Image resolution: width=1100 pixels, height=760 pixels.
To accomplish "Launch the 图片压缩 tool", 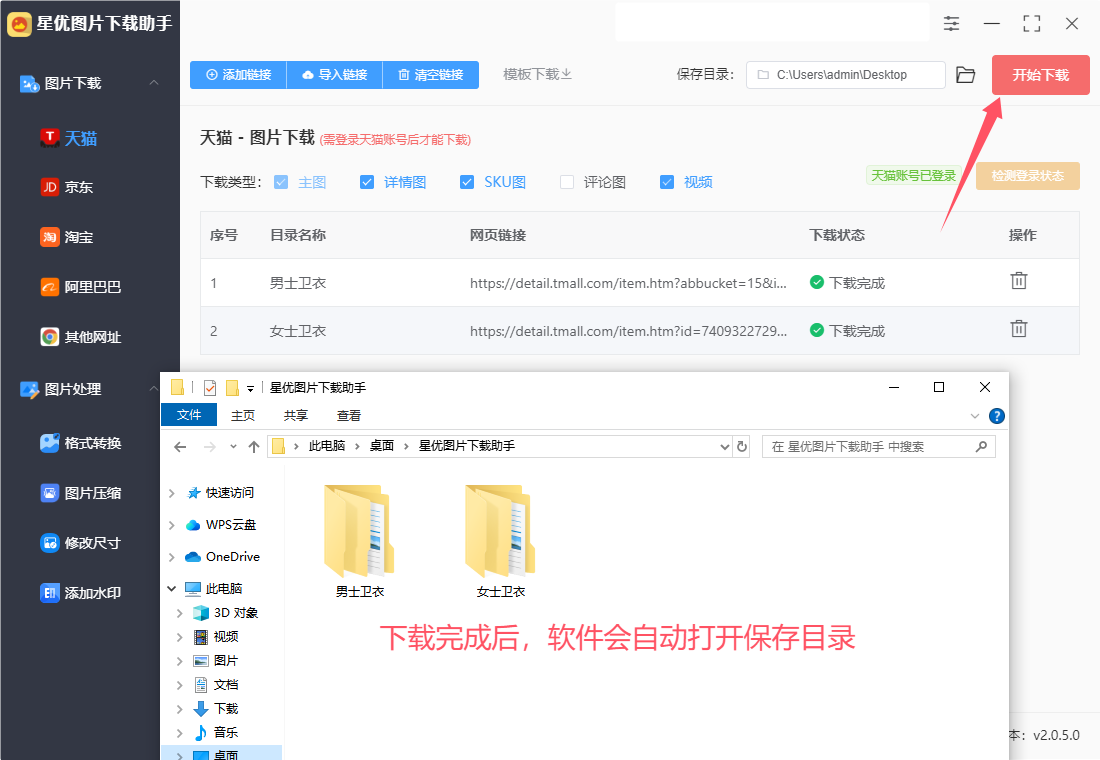I will point(81,493).
